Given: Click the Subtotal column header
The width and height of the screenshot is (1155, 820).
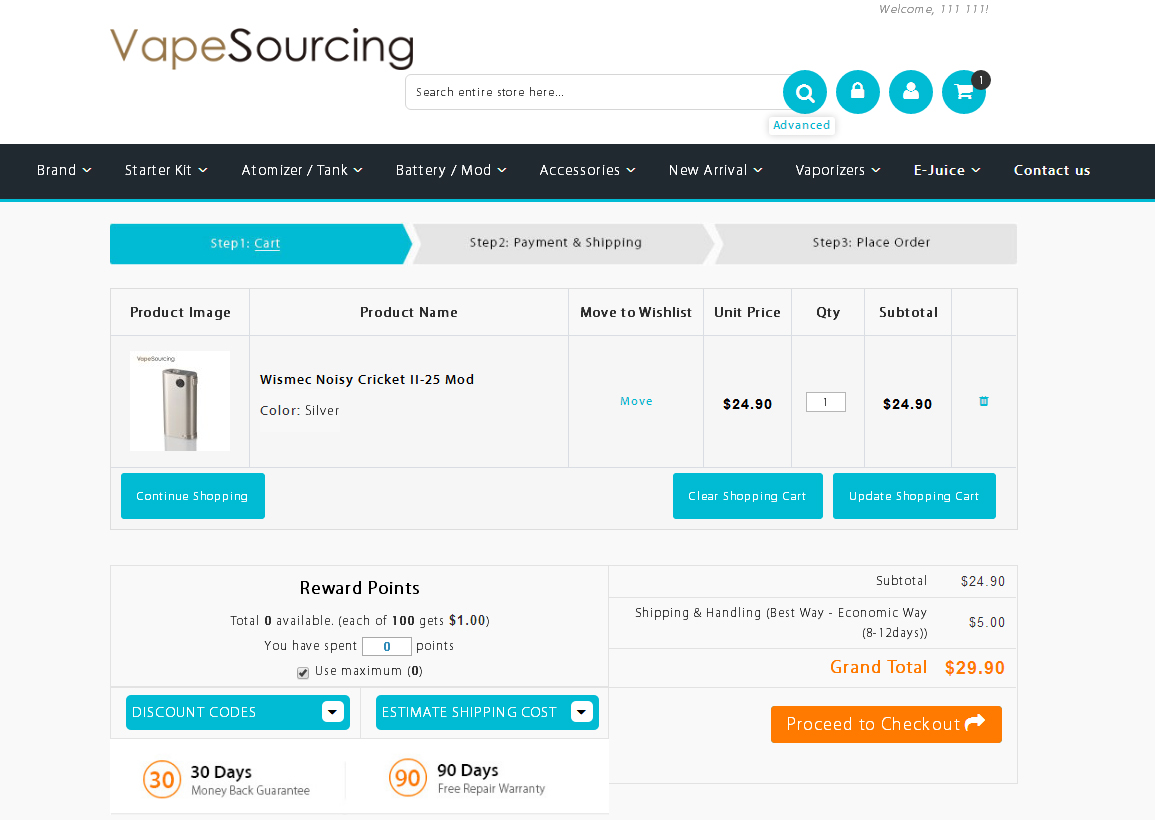Looking at the screenshot, I should [908, 312].
